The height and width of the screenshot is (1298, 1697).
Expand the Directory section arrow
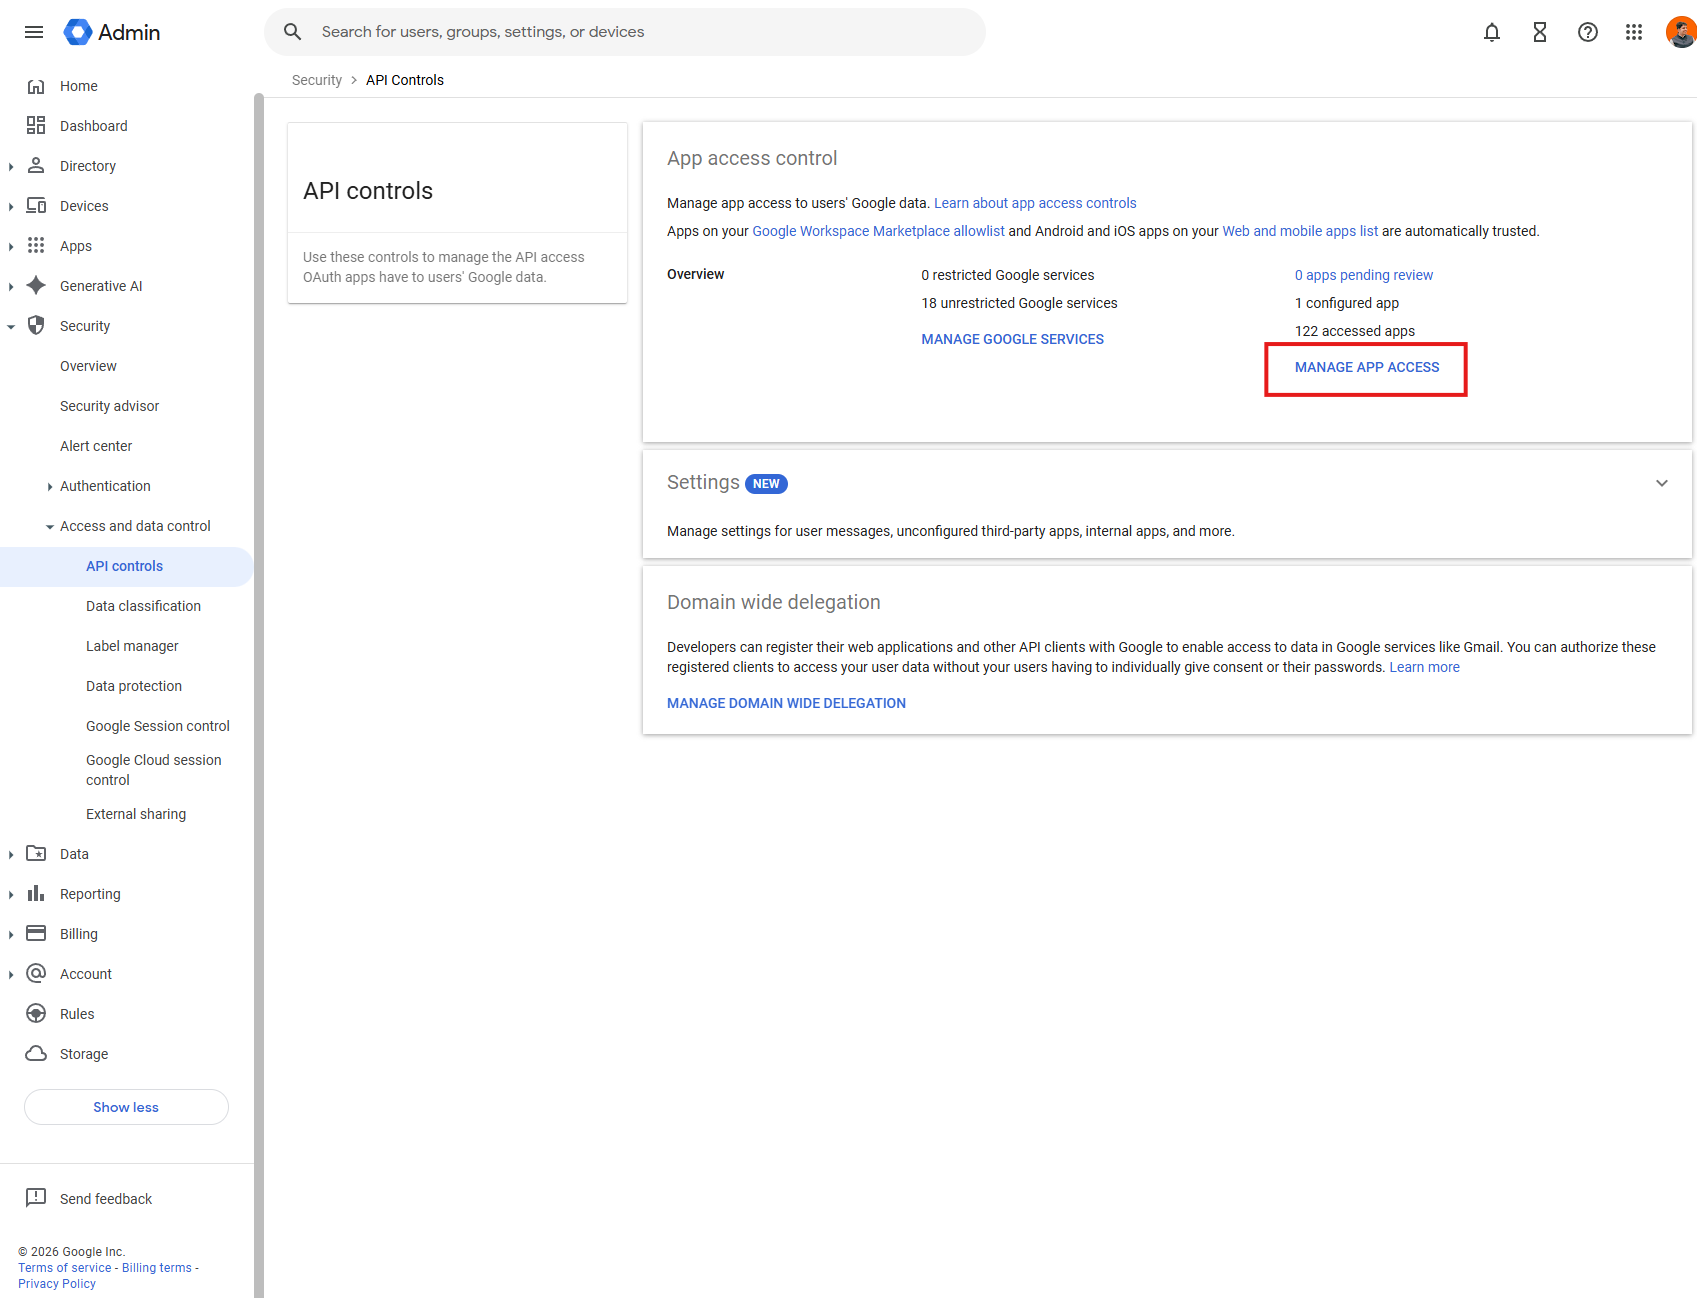click(11, 167)
